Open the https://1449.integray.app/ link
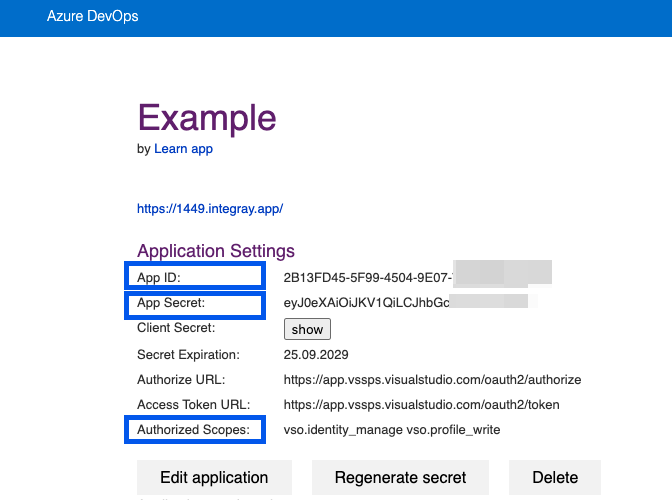672x500 pixels. pyautogui.click(x=210, y=209)
